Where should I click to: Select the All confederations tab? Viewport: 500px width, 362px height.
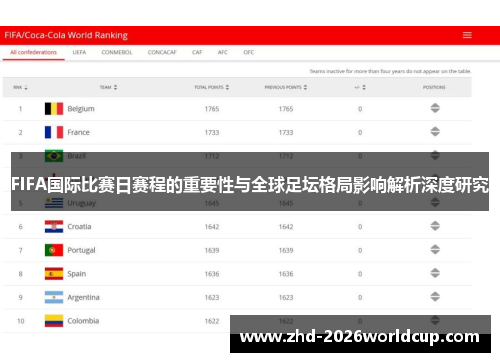(33, 52)
